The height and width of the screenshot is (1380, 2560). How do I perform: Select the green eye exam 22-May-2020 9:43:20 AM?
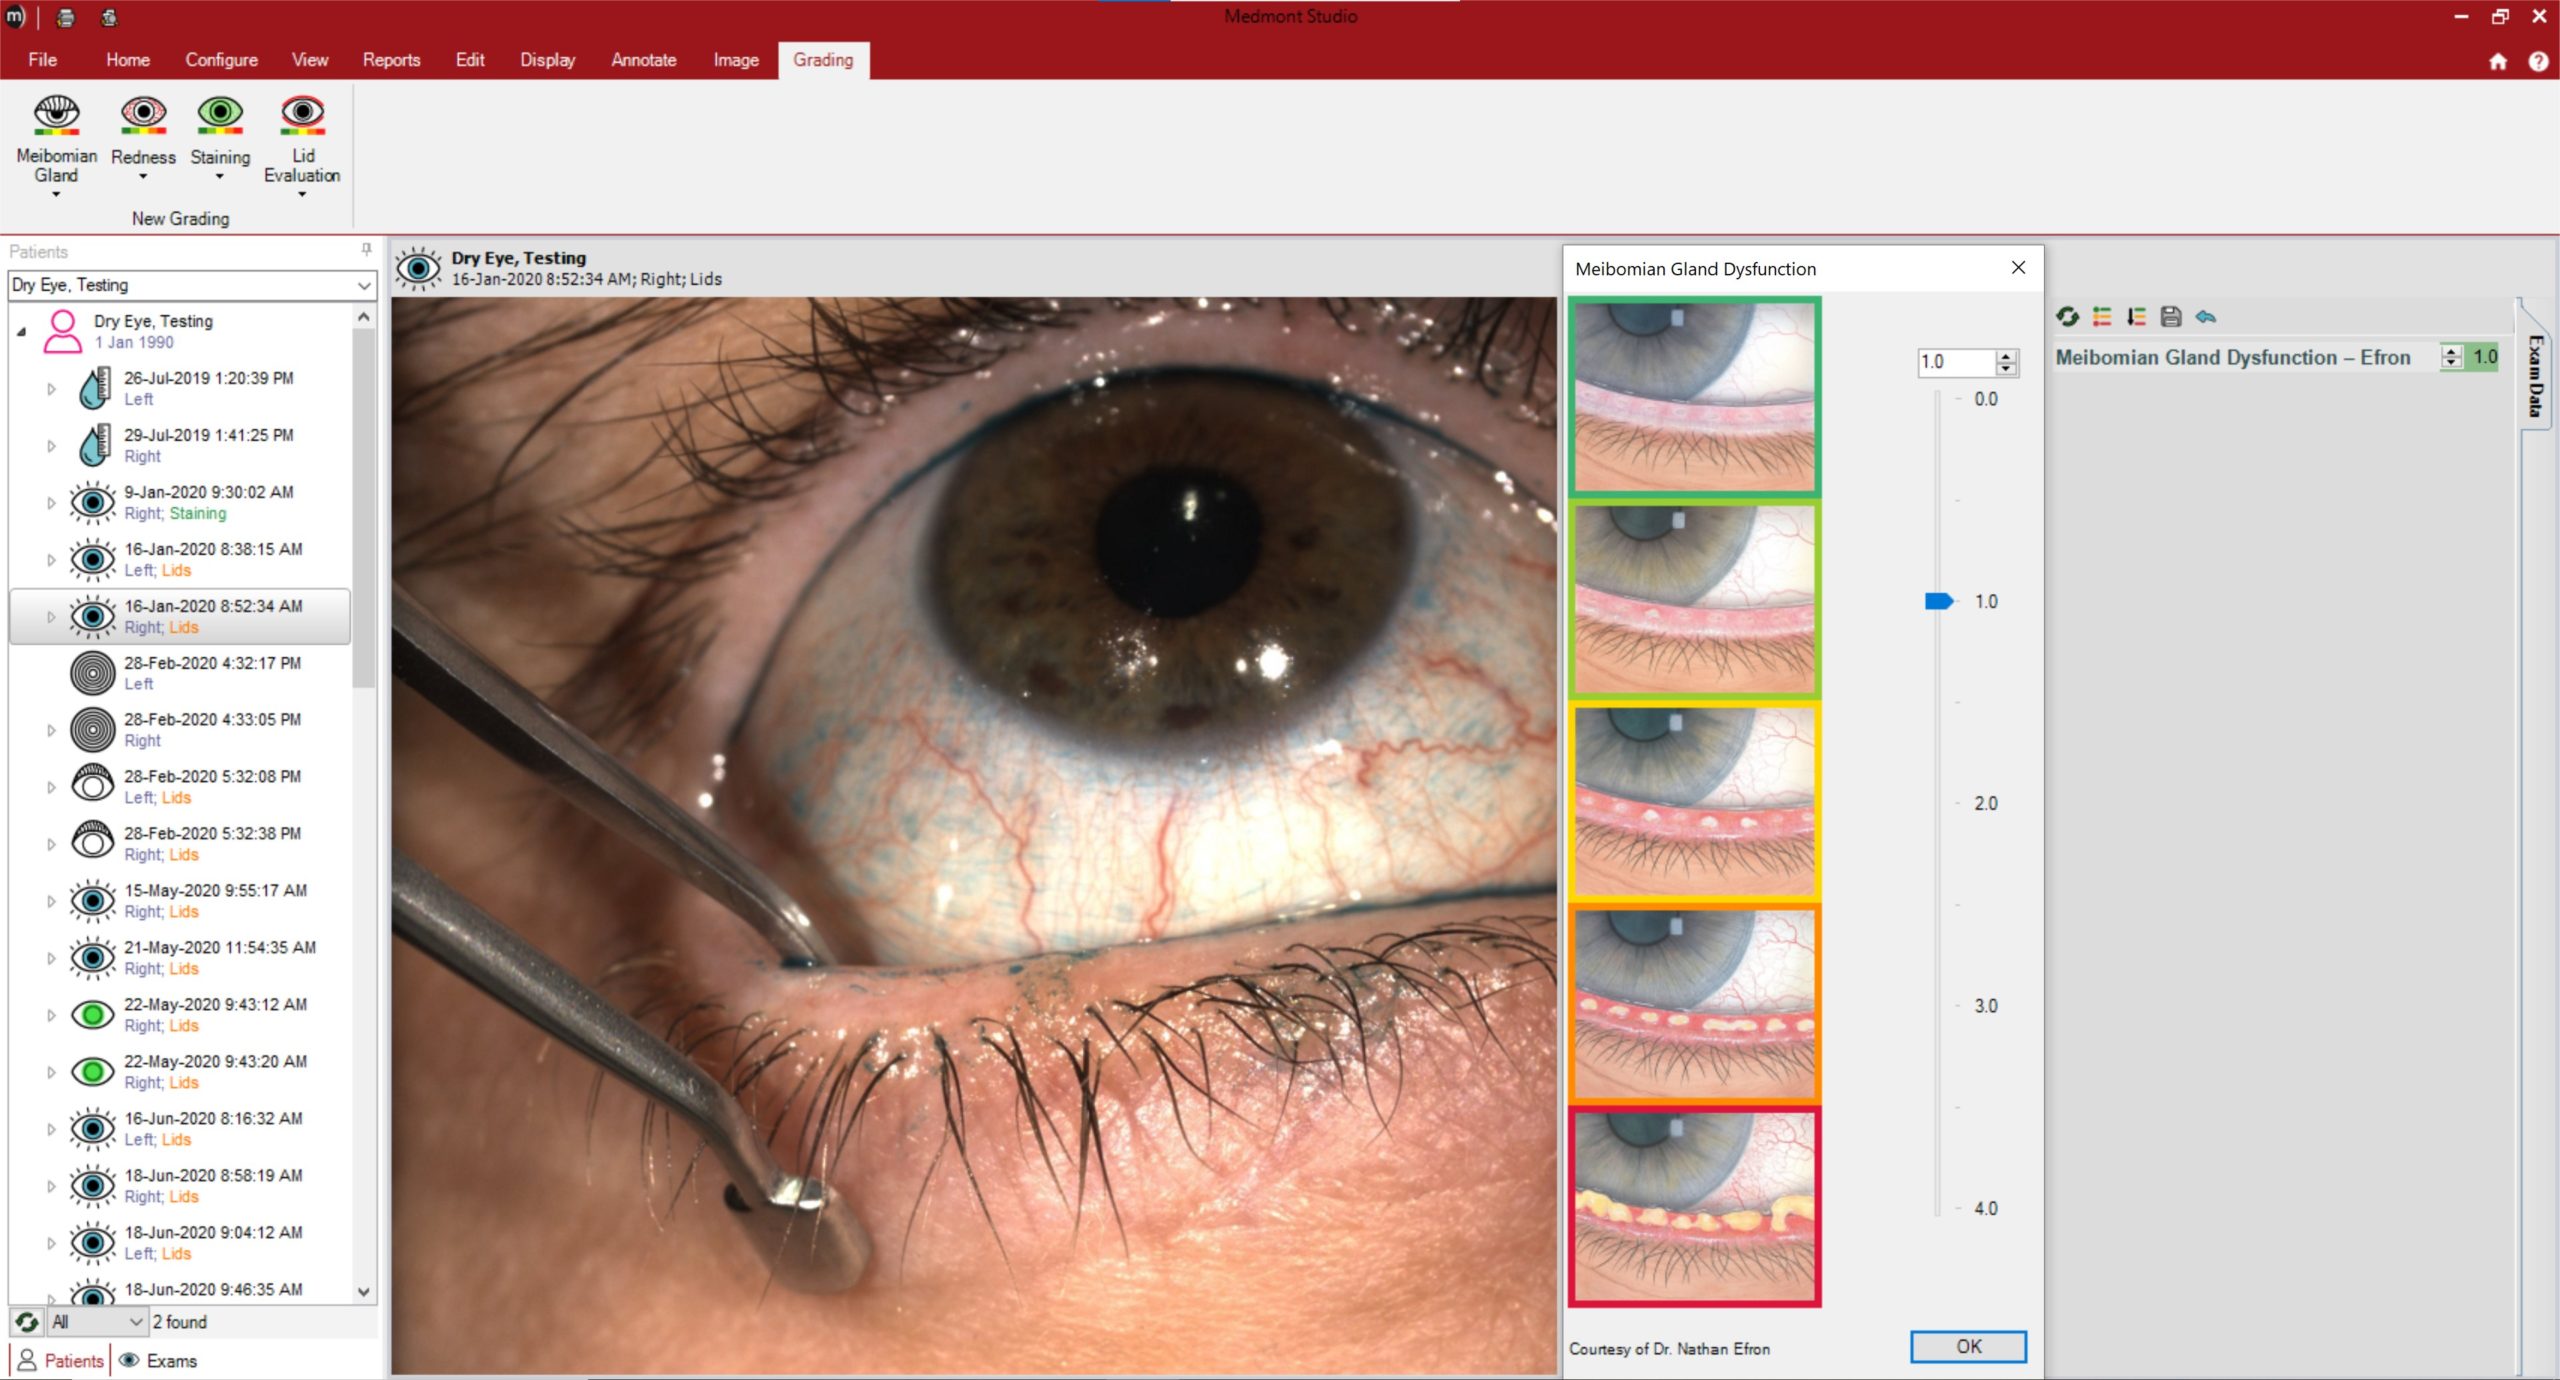coord(208,1072)
